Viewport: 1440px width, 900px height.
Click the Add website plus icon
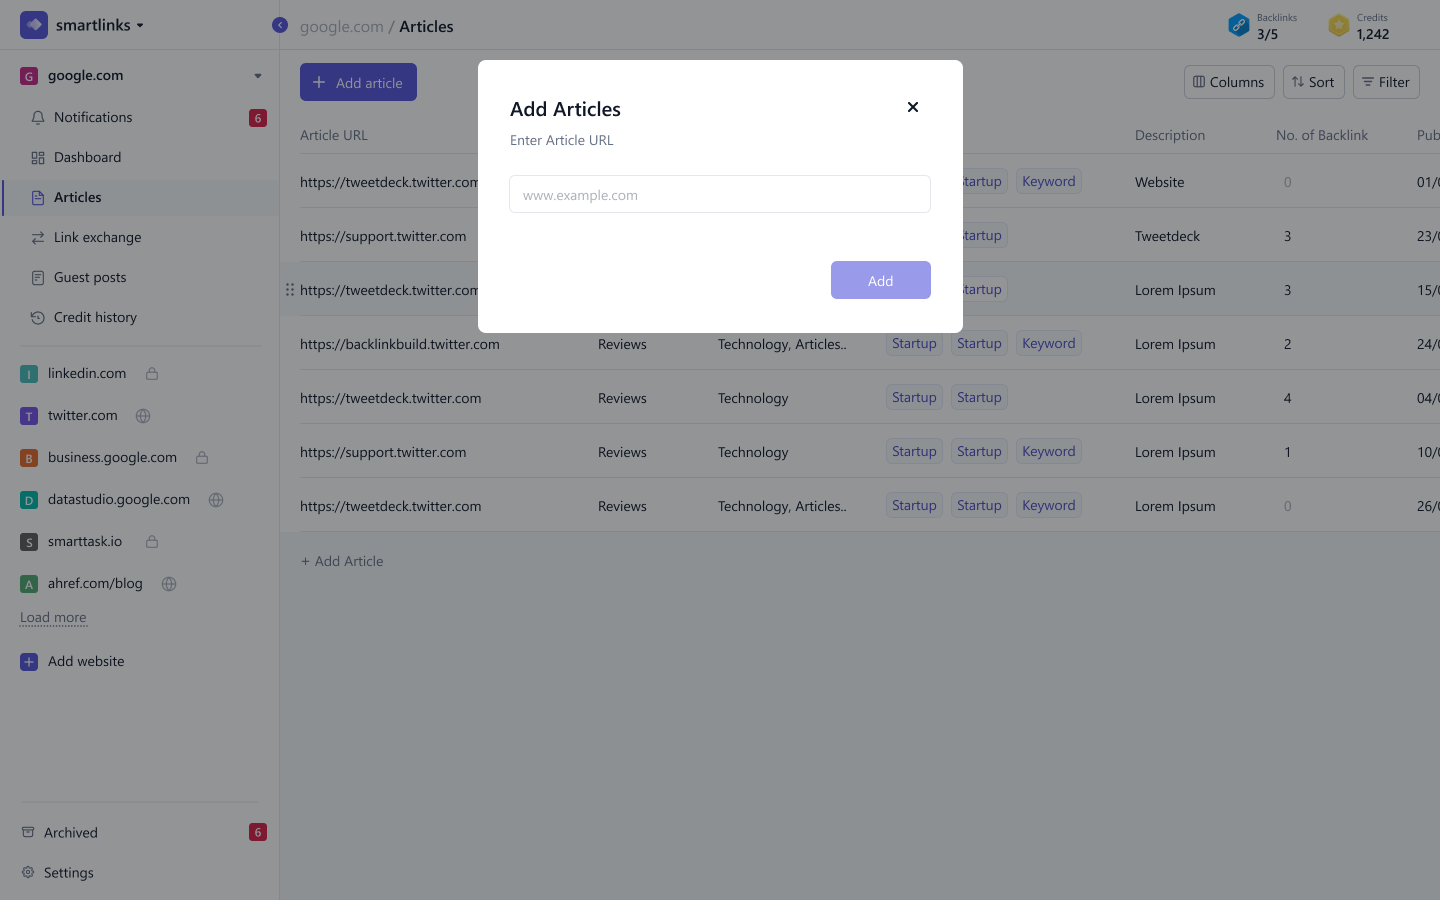pyautogui.click(x=29, y=662)
